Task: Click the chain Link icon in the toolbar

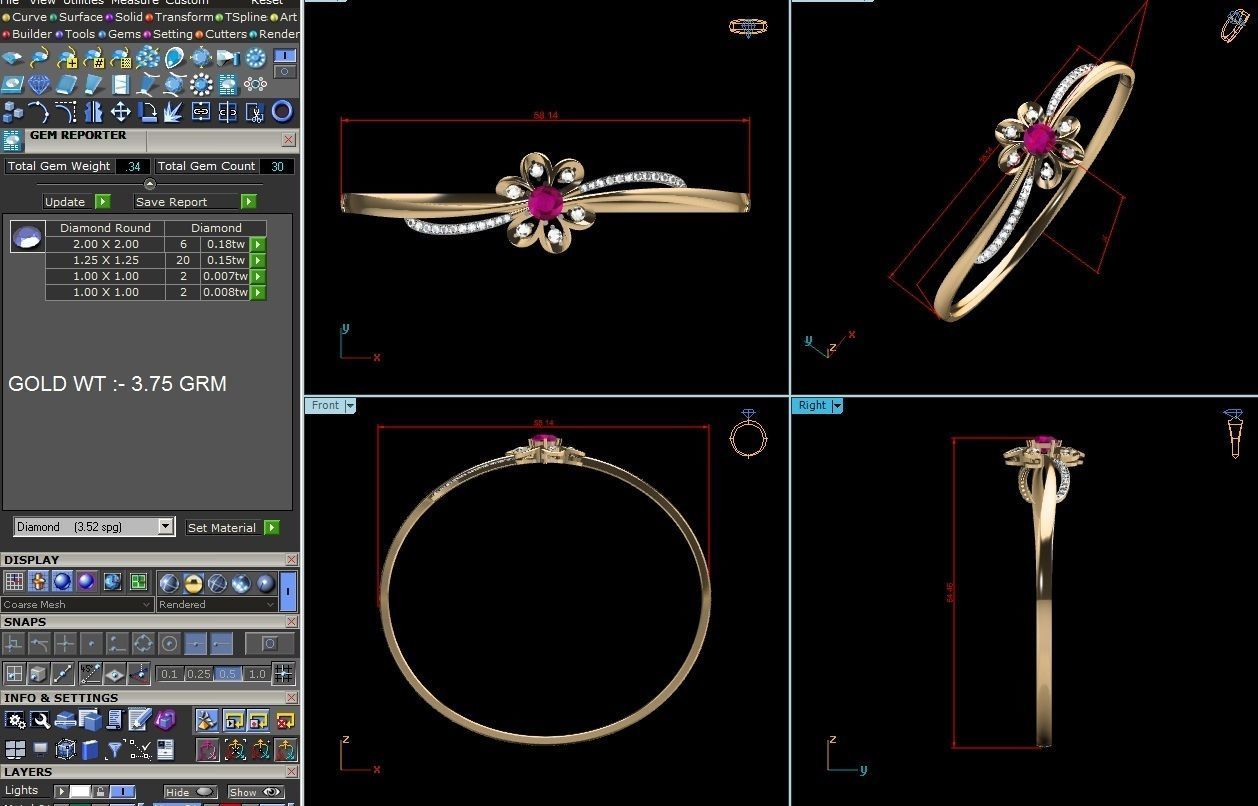Action: click(x=201, y=111)
